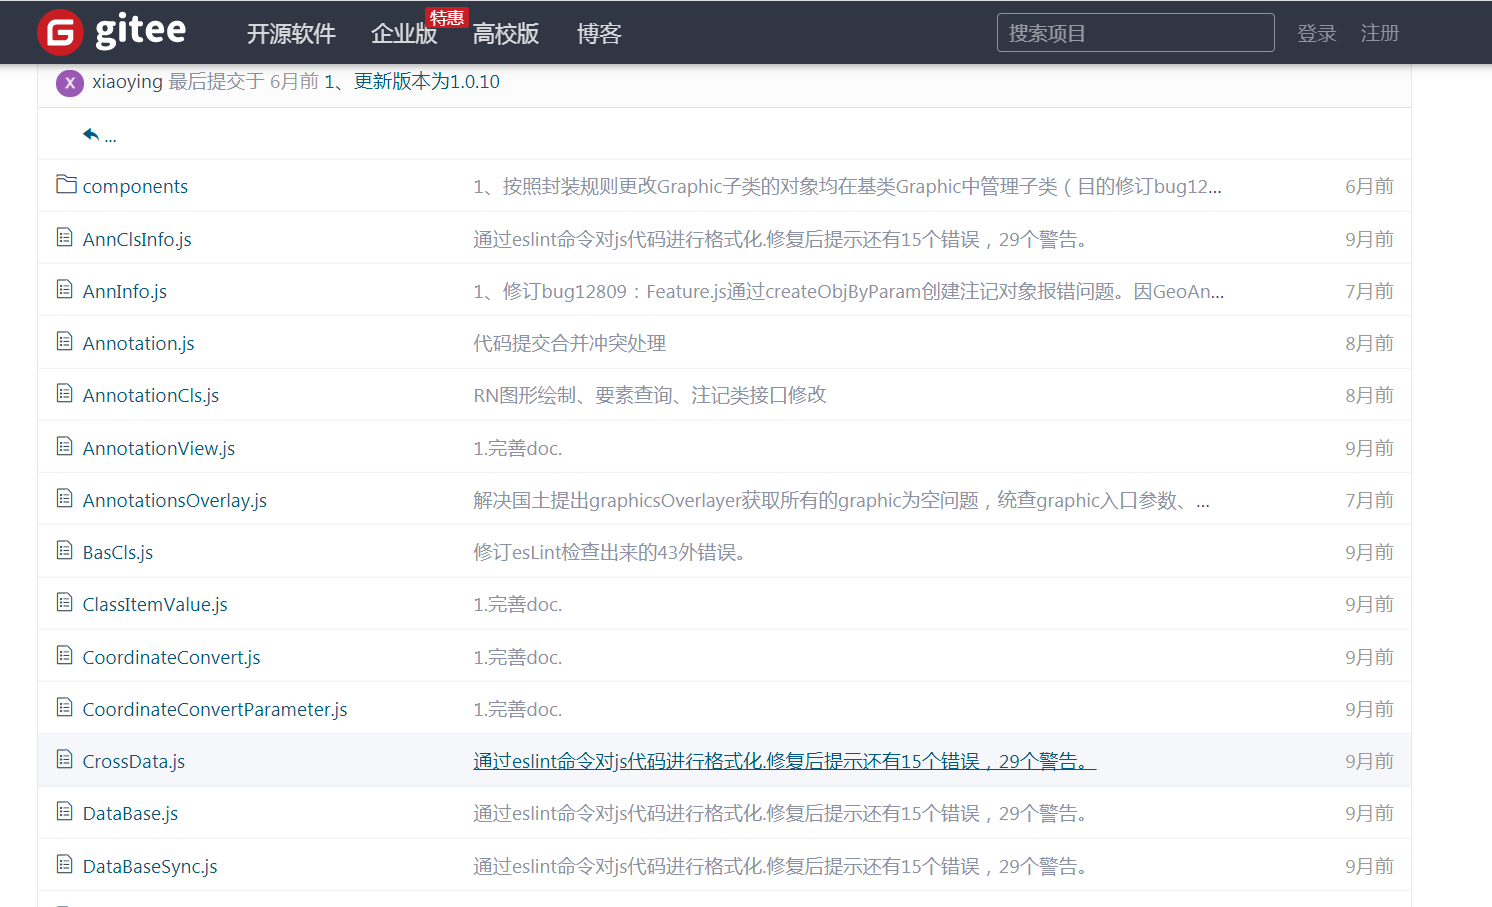Open latest commit 更新版本为1.0.10
1492x907 pixels.
412,82
